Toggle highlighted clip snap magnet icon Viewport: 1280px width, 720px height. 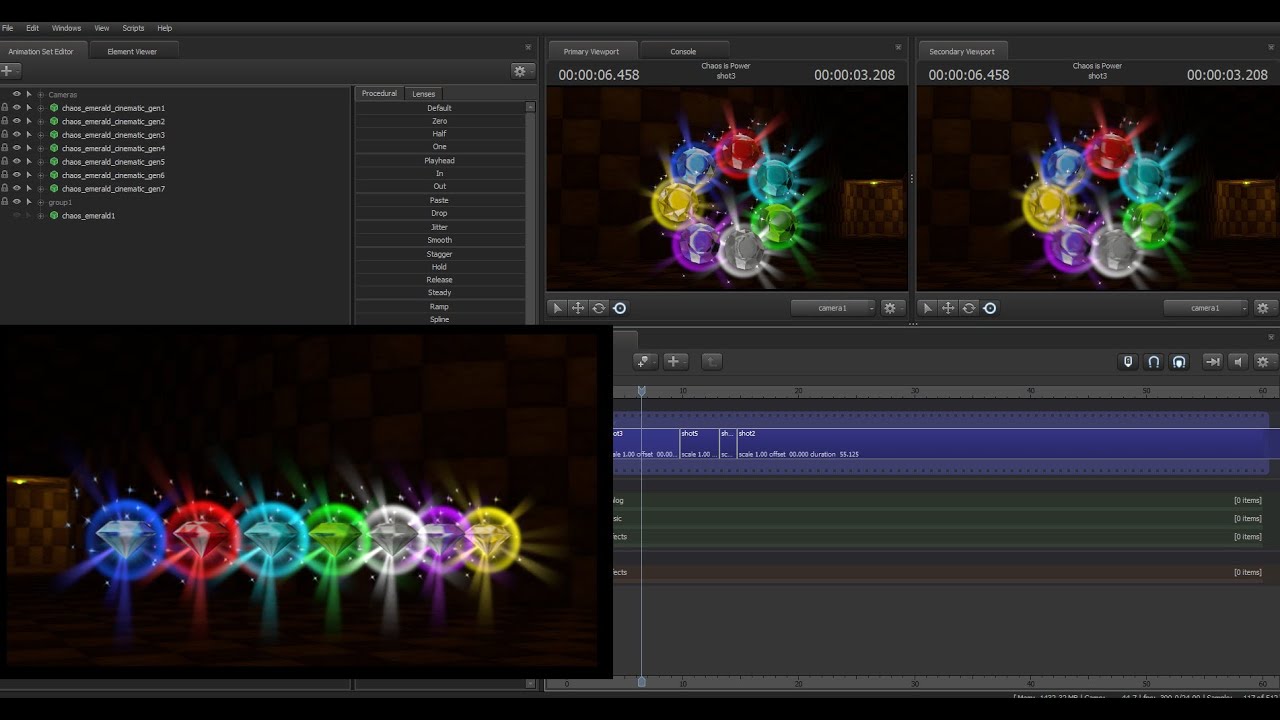click(x=1179, y=362)
